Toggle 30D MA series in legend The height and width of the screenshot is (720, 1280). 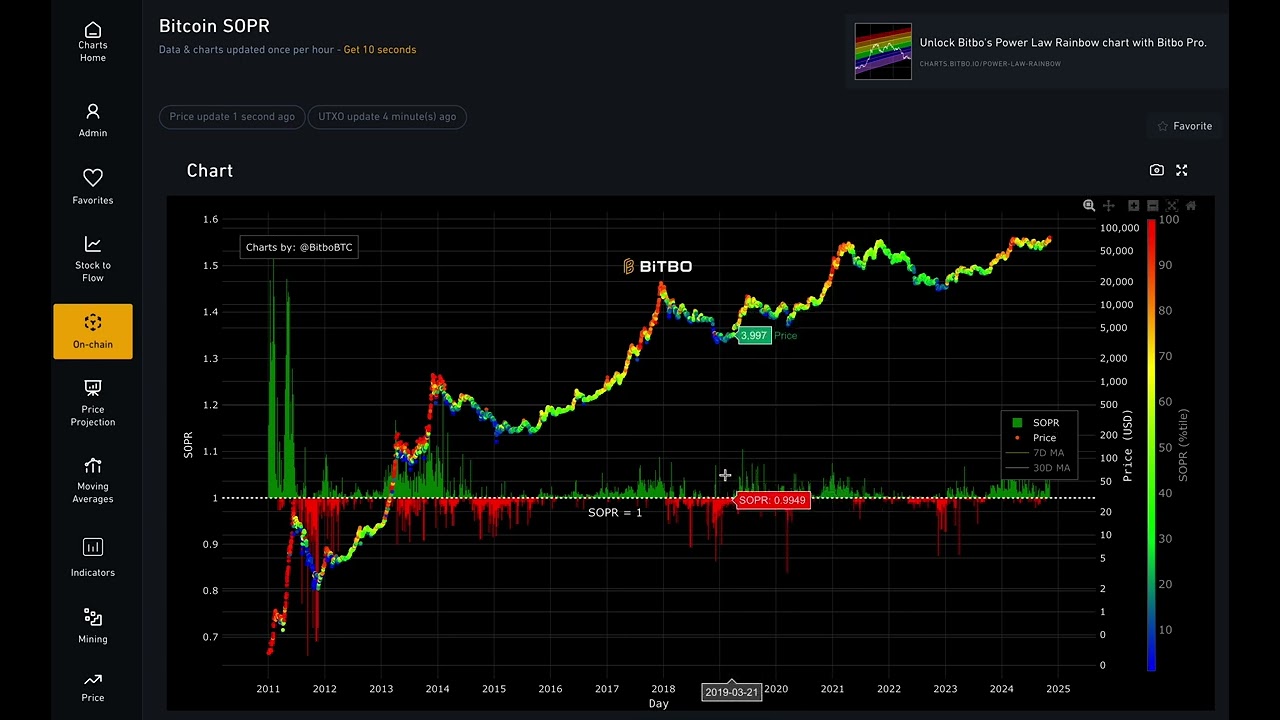click(x=1037, y=468)
